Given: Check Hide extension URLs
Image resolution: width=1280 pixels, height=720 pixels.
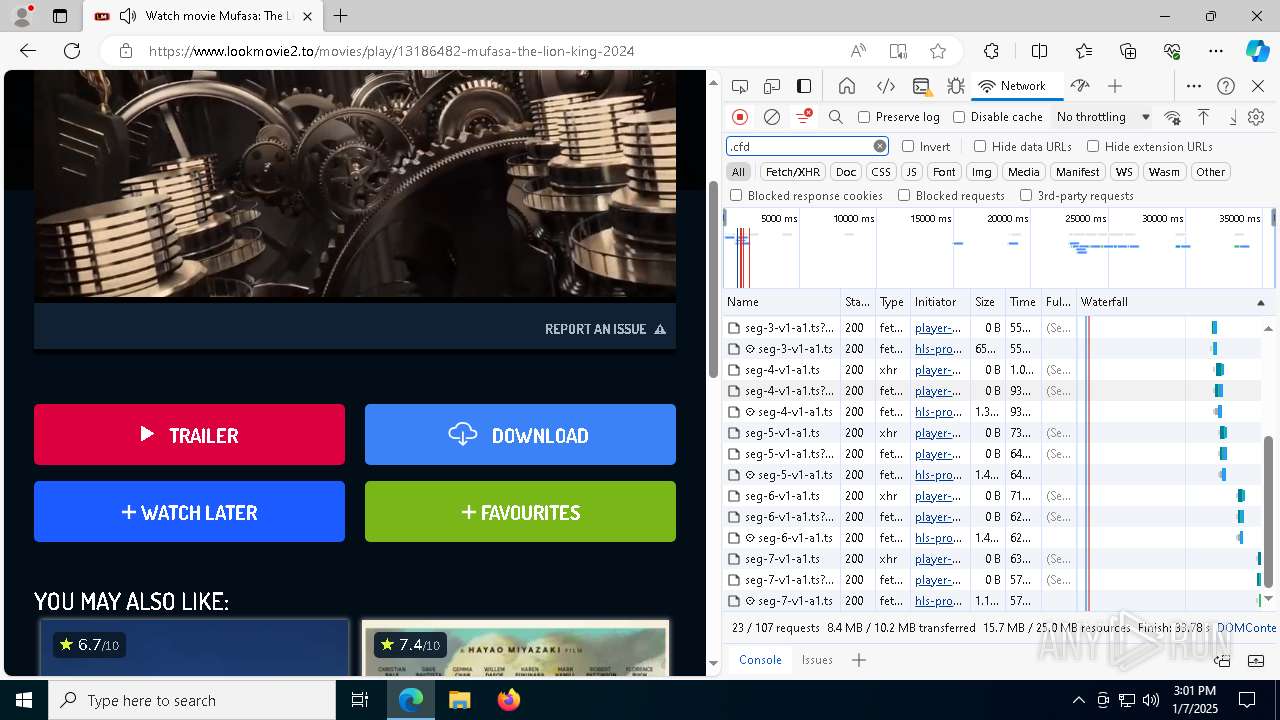Looking at the screenshot, I should 1093,146.
